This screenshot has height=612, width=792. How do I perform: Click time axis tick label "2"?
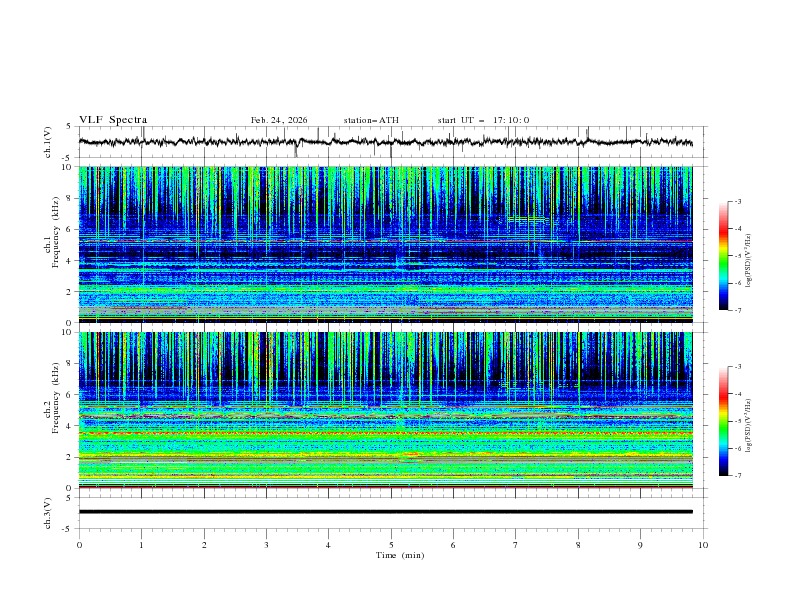click(204, 545)
